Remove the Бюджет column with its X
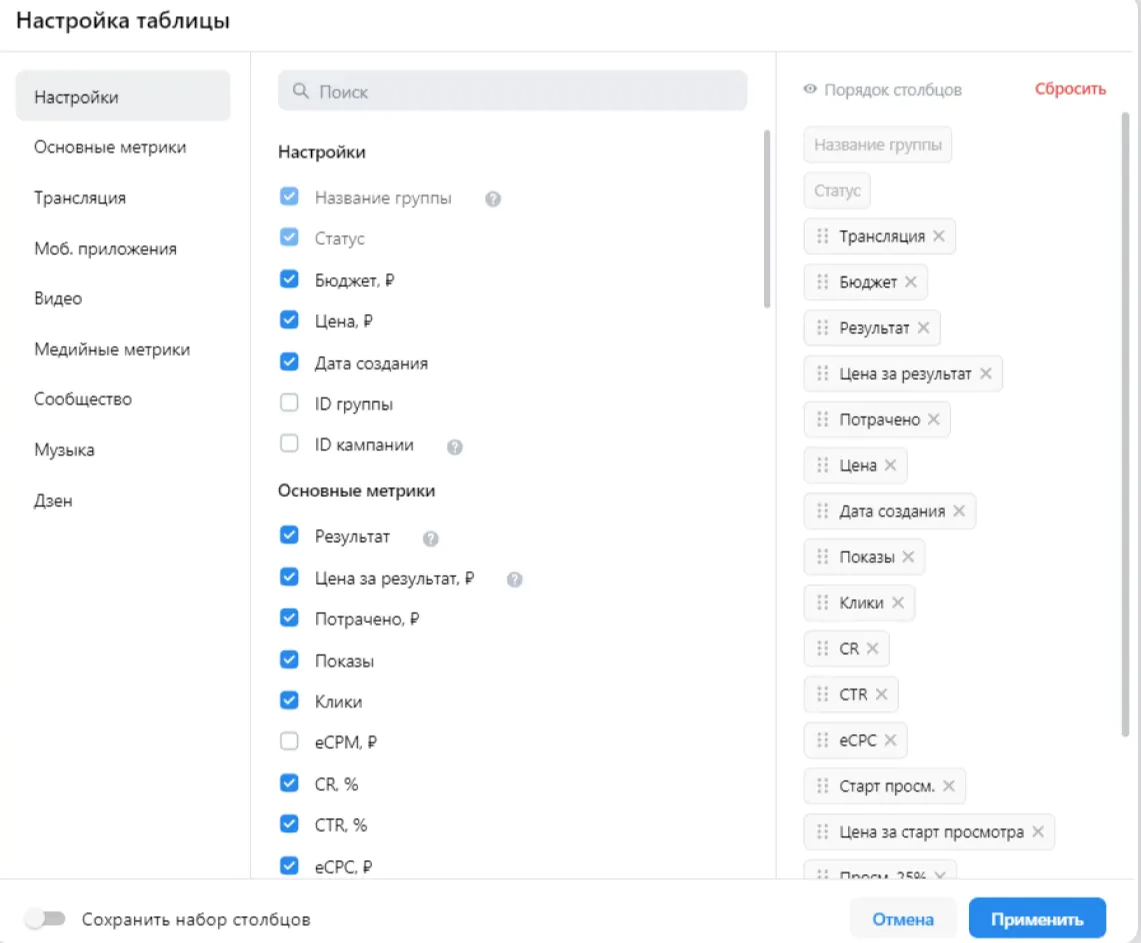Screen dimensions: 1141x943 pyautogui.click(x=910, y=283)
